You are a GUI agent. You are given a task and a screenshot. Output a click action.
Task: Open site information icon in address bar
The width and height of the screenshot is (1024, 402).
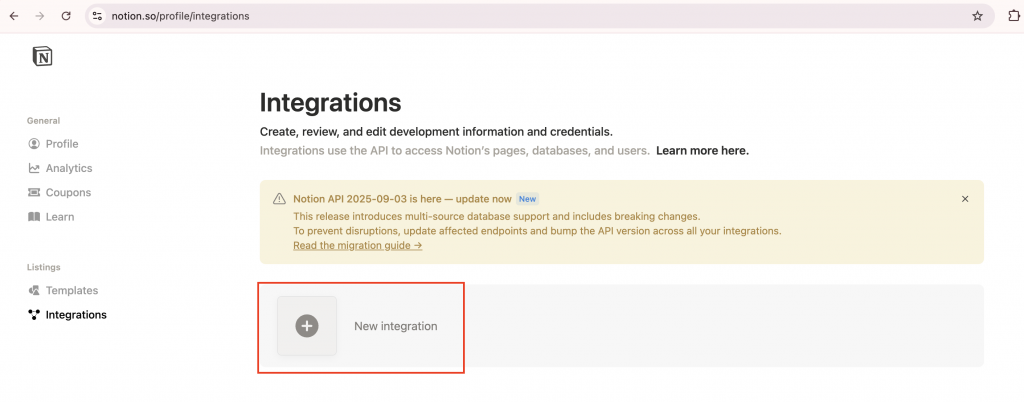(97, 16)
